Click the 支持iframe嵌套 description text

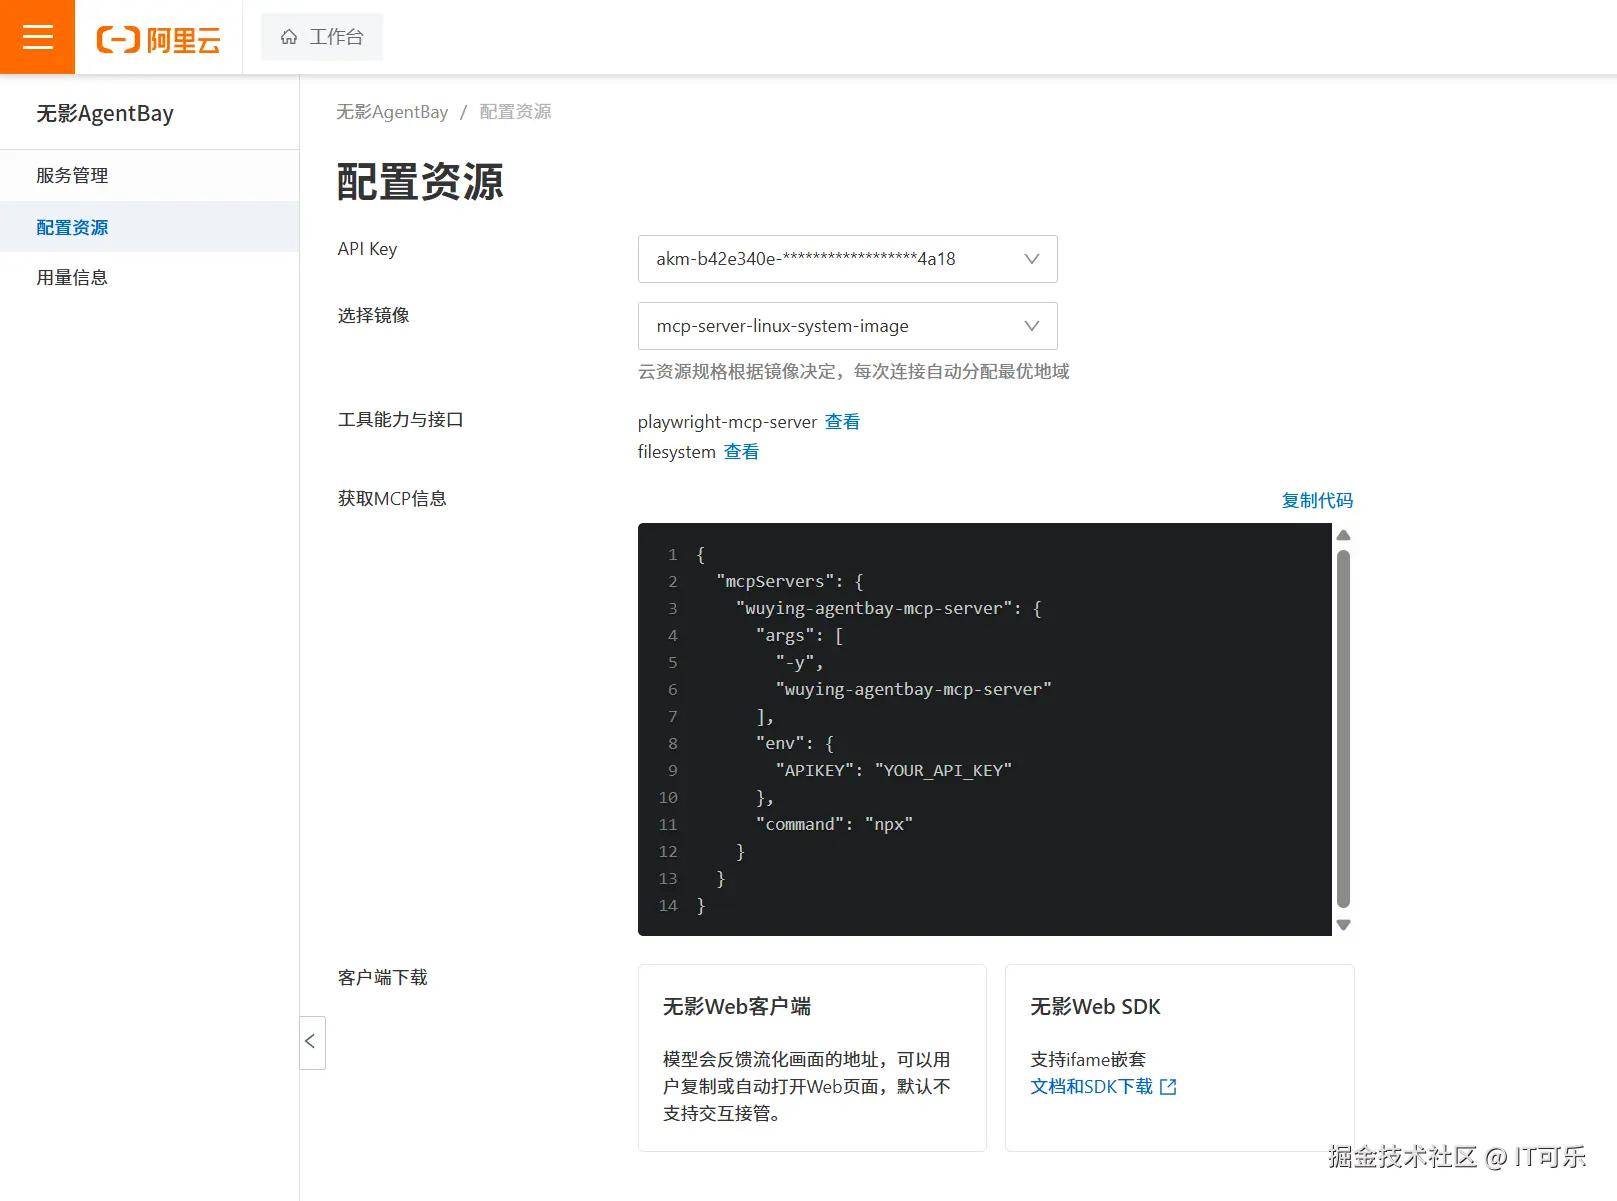coord(1088,1060)
